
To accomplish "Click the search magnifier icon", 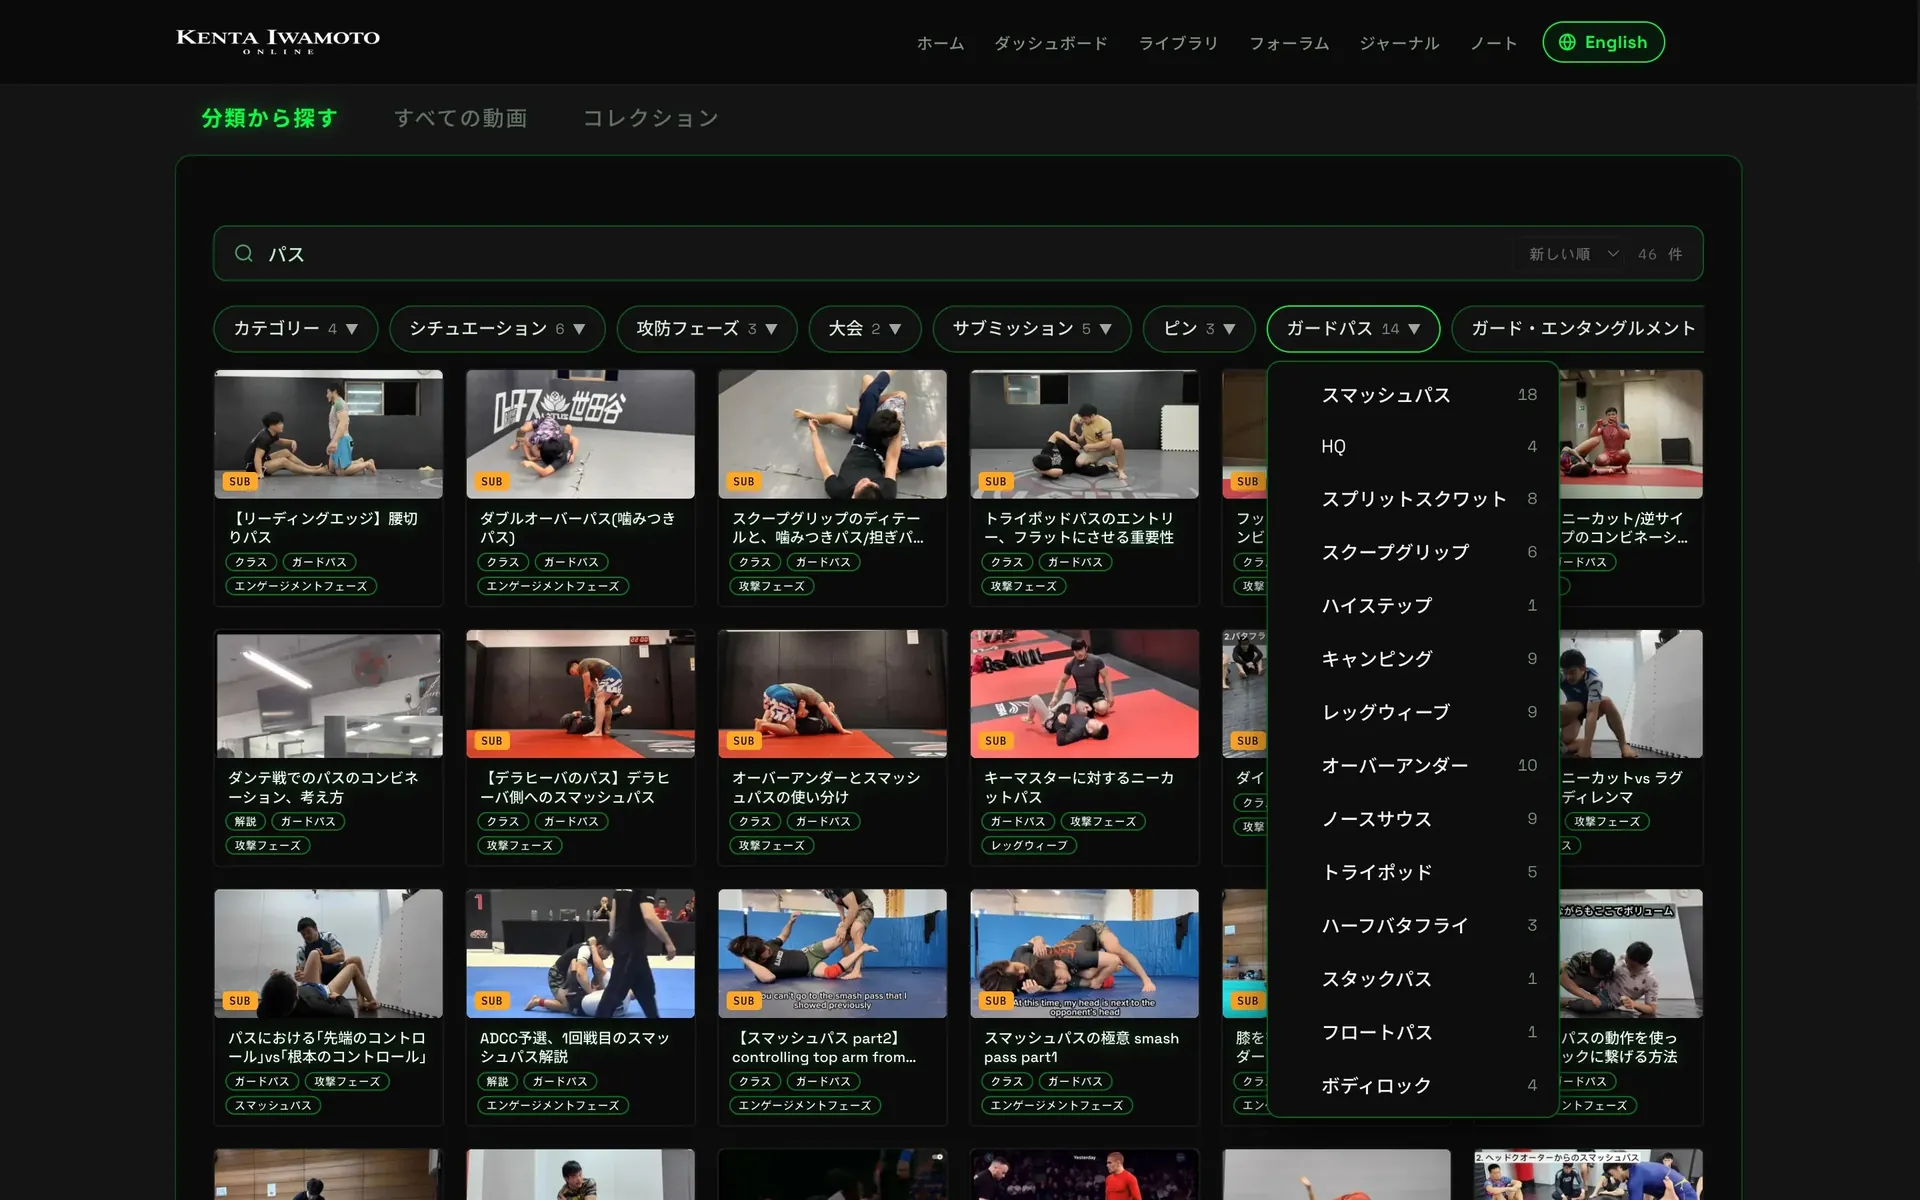I will 243,253.
